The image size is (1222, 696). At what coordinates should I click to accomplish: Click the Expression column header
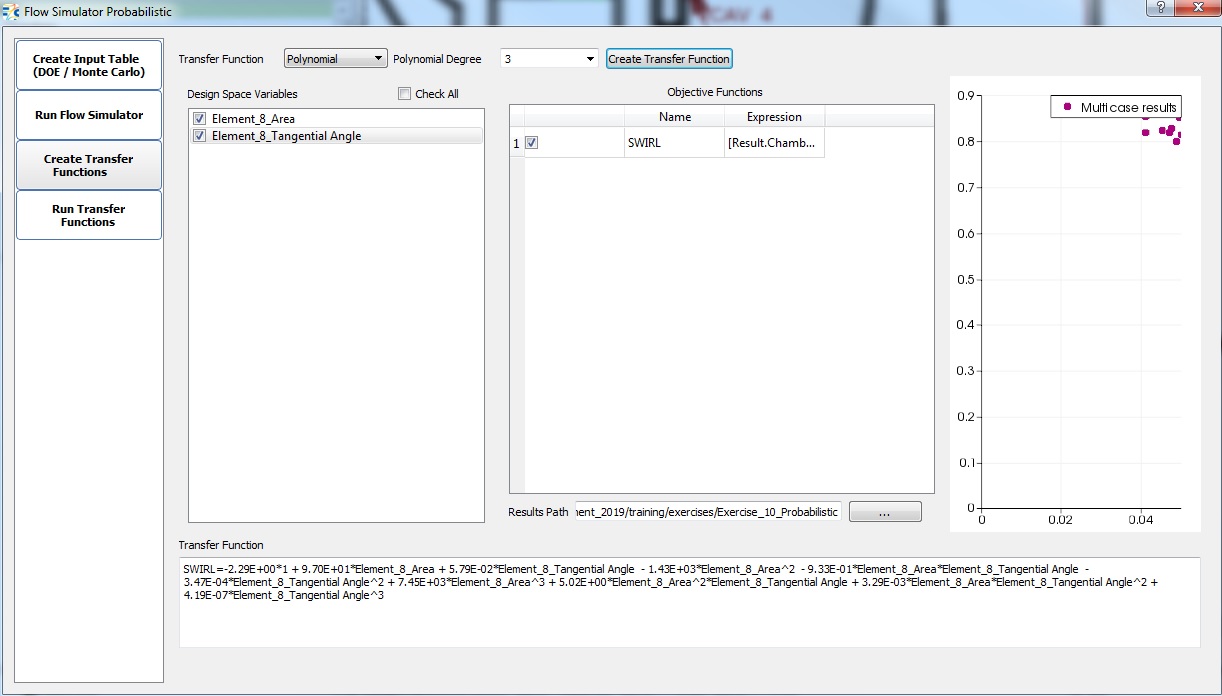[x=774, y=117]
